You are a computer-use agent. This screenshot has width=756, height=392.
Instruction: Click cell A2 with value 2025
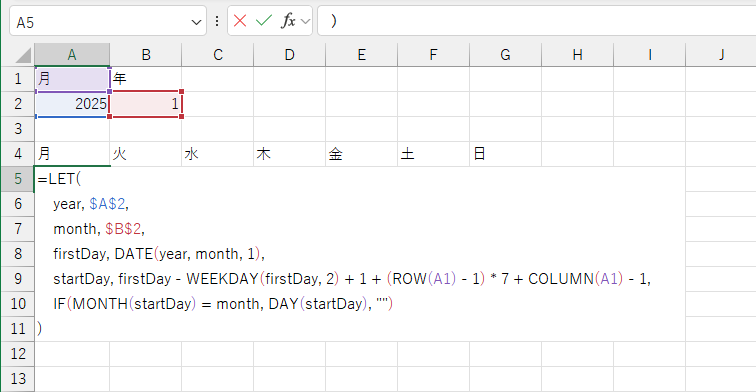pyautogui.click(x=72, y=104)
